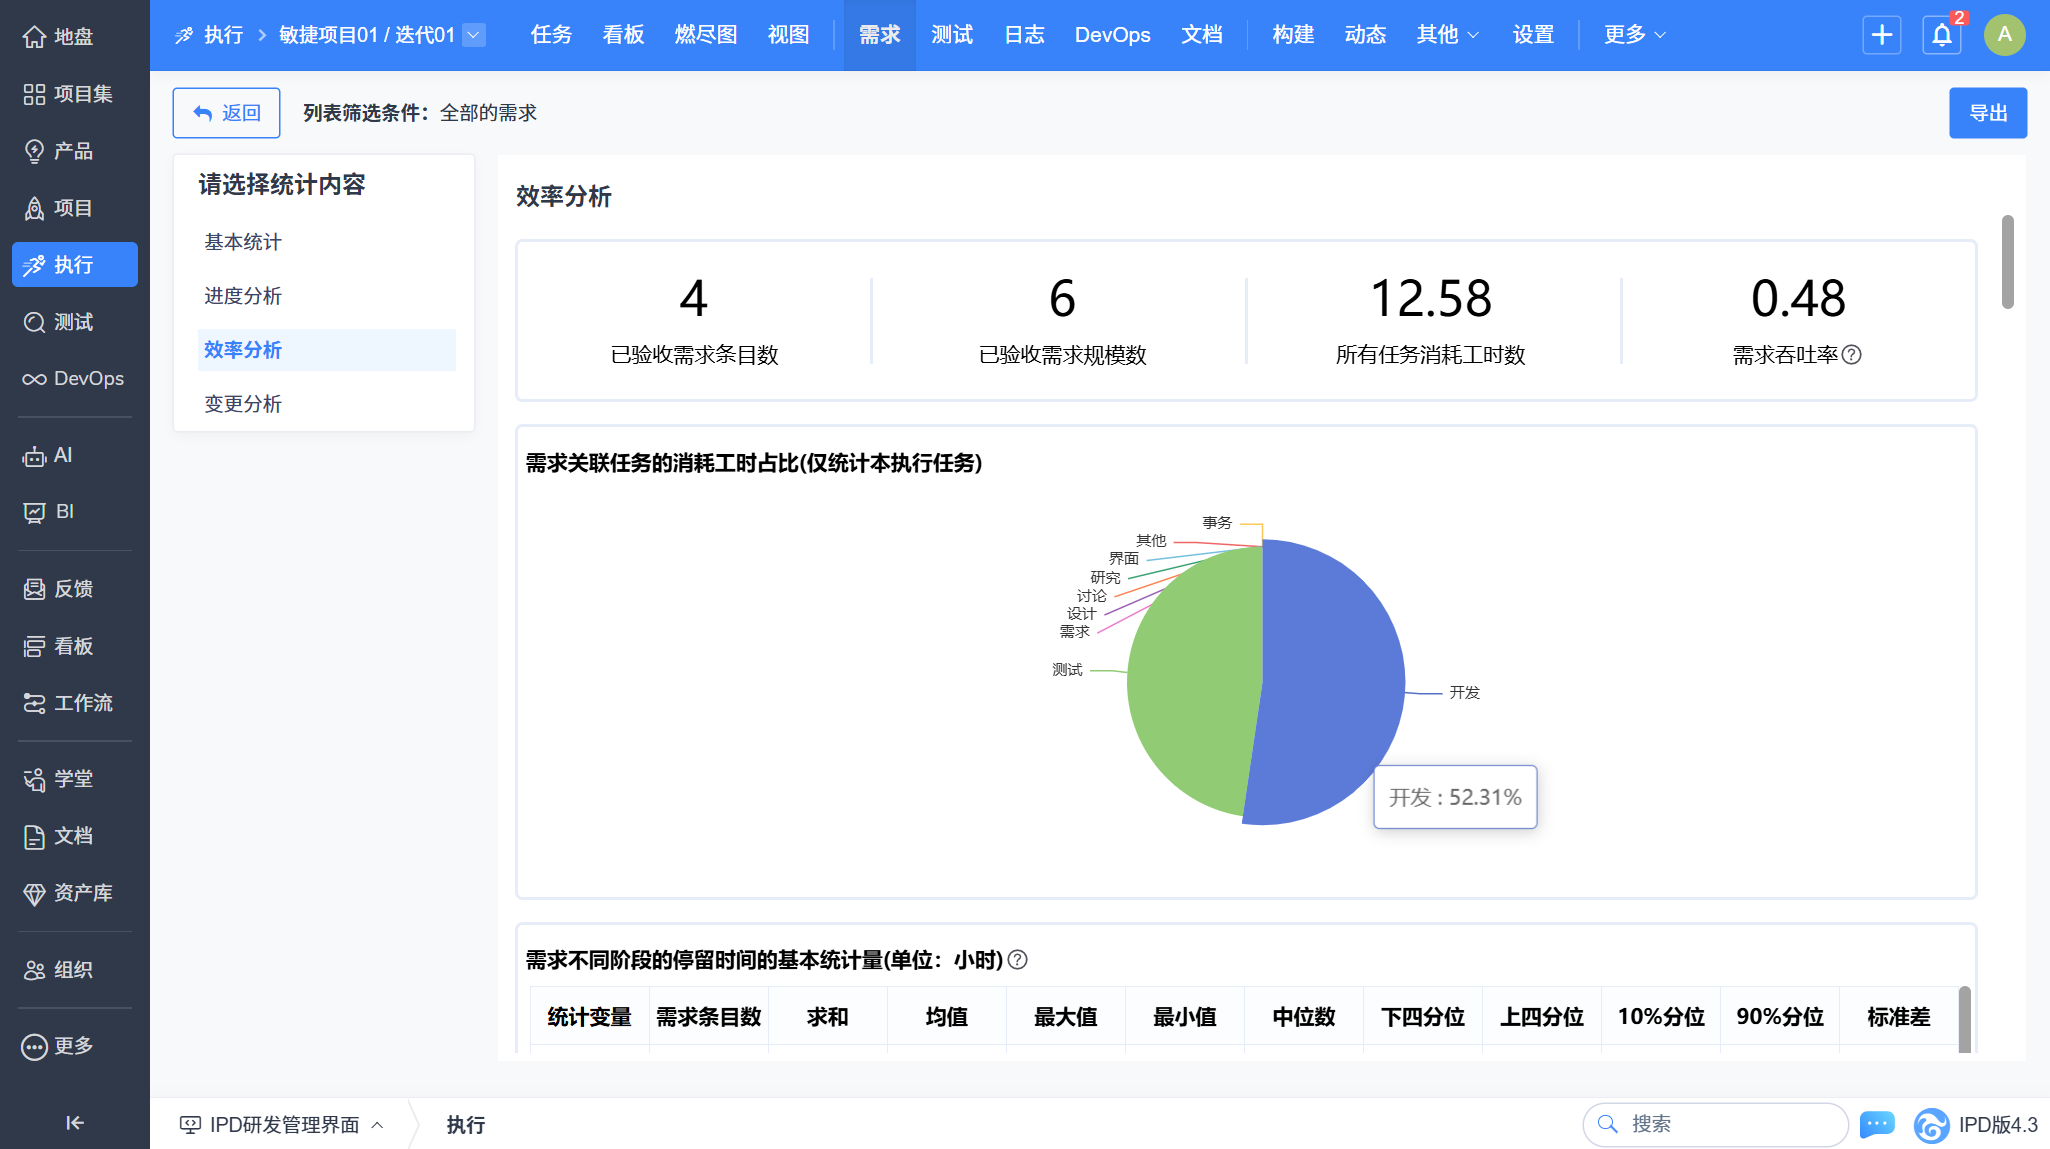Screen dimensions: 2050x1149
Task: Click the notification bell icon
Action: click(x=1941, y=36)
